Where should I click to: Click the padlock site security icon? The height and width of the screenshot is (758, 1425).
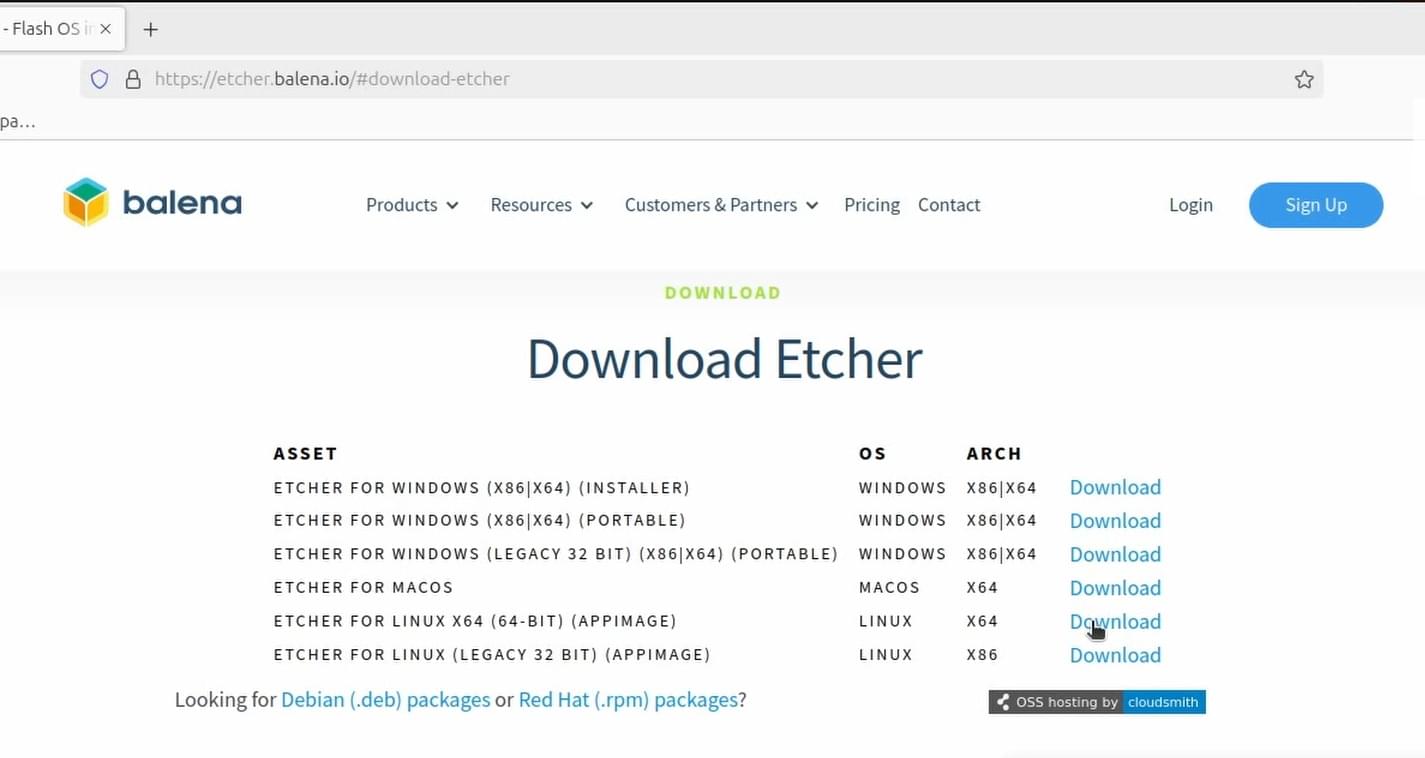point(133,79)
